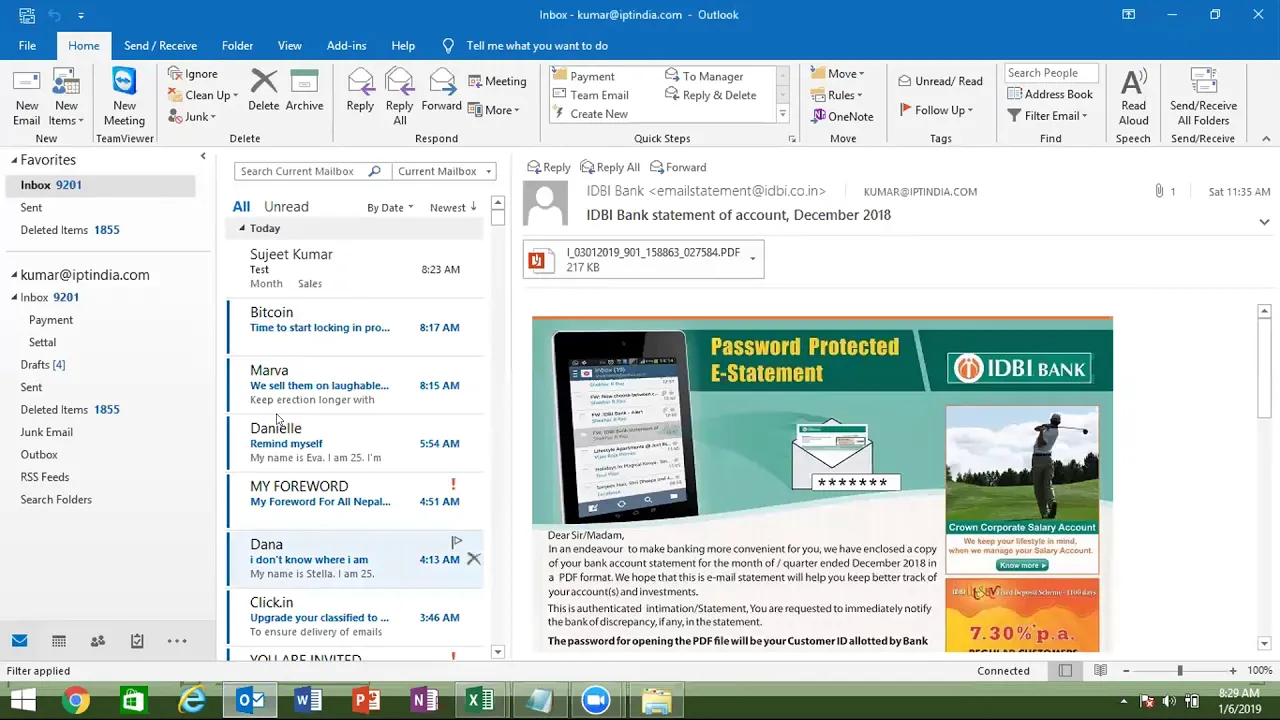
Task: Open the TeamViewer New Meeting button
Action: (124, 97)
